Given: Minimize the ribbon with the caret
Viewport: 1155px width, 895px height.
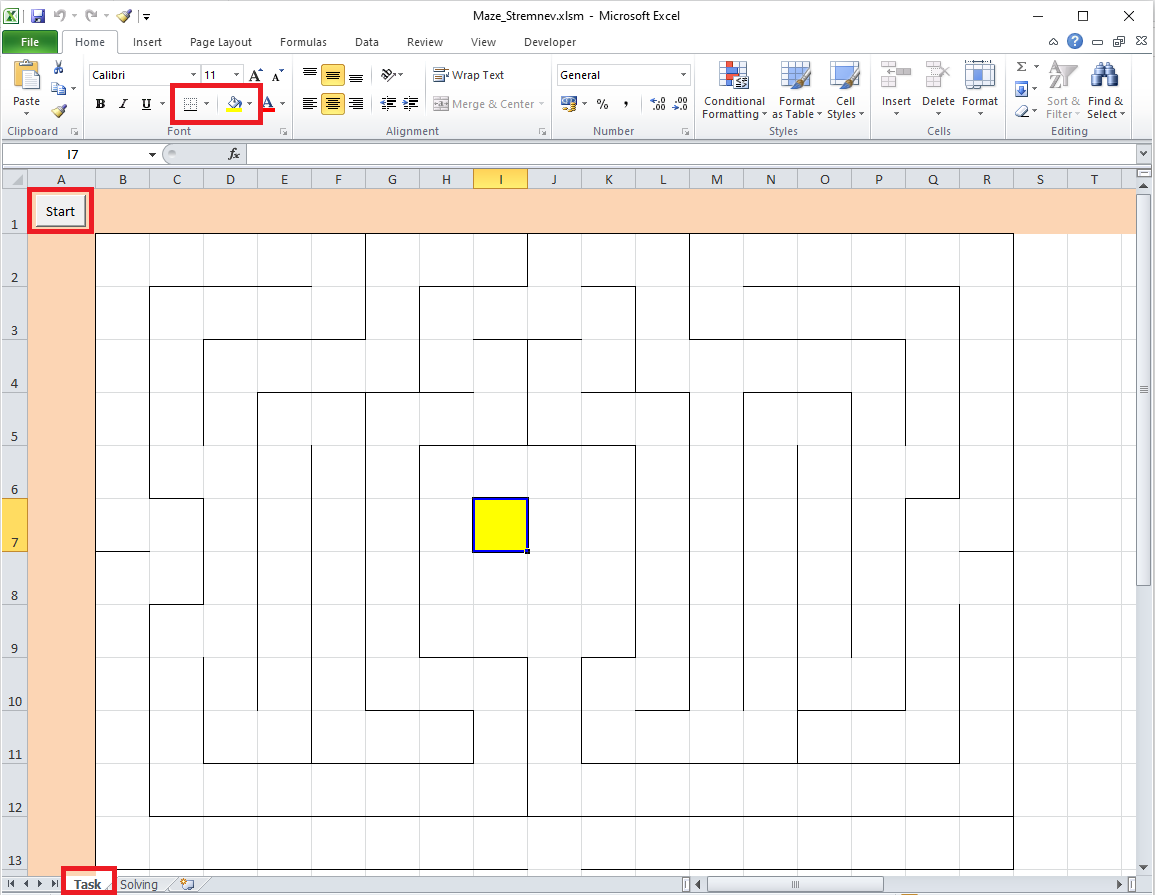Looking at the screenshot, I should pos(1053,42).
